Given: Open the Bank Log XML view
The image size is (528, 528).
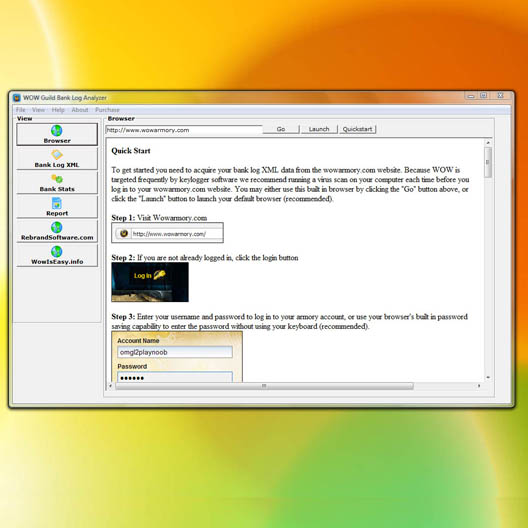Looking at the screenshot, I should pyautogui.click(x=57, y=159).
